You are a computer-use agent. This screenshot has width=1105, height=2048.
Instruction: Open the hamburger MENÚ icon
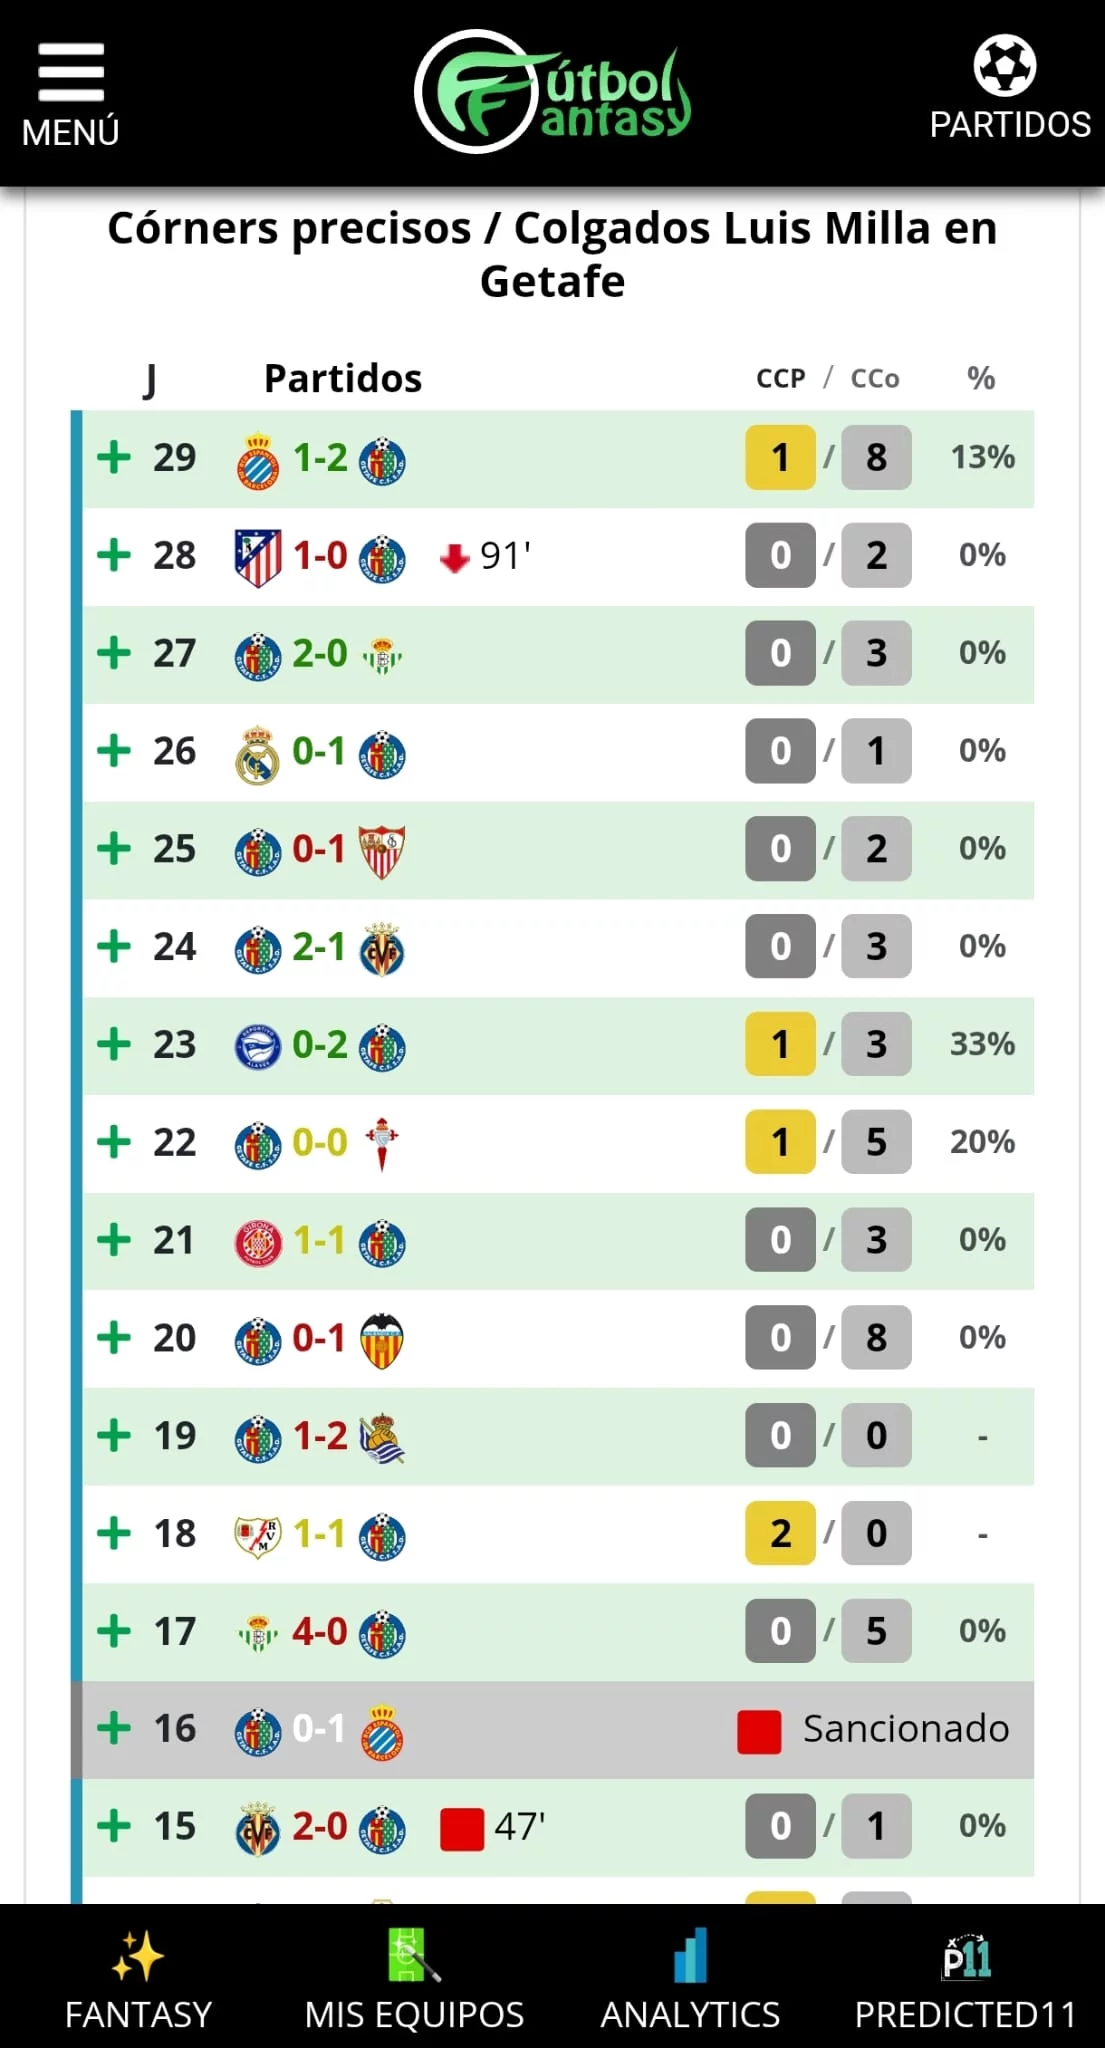[x=70, y=74]
